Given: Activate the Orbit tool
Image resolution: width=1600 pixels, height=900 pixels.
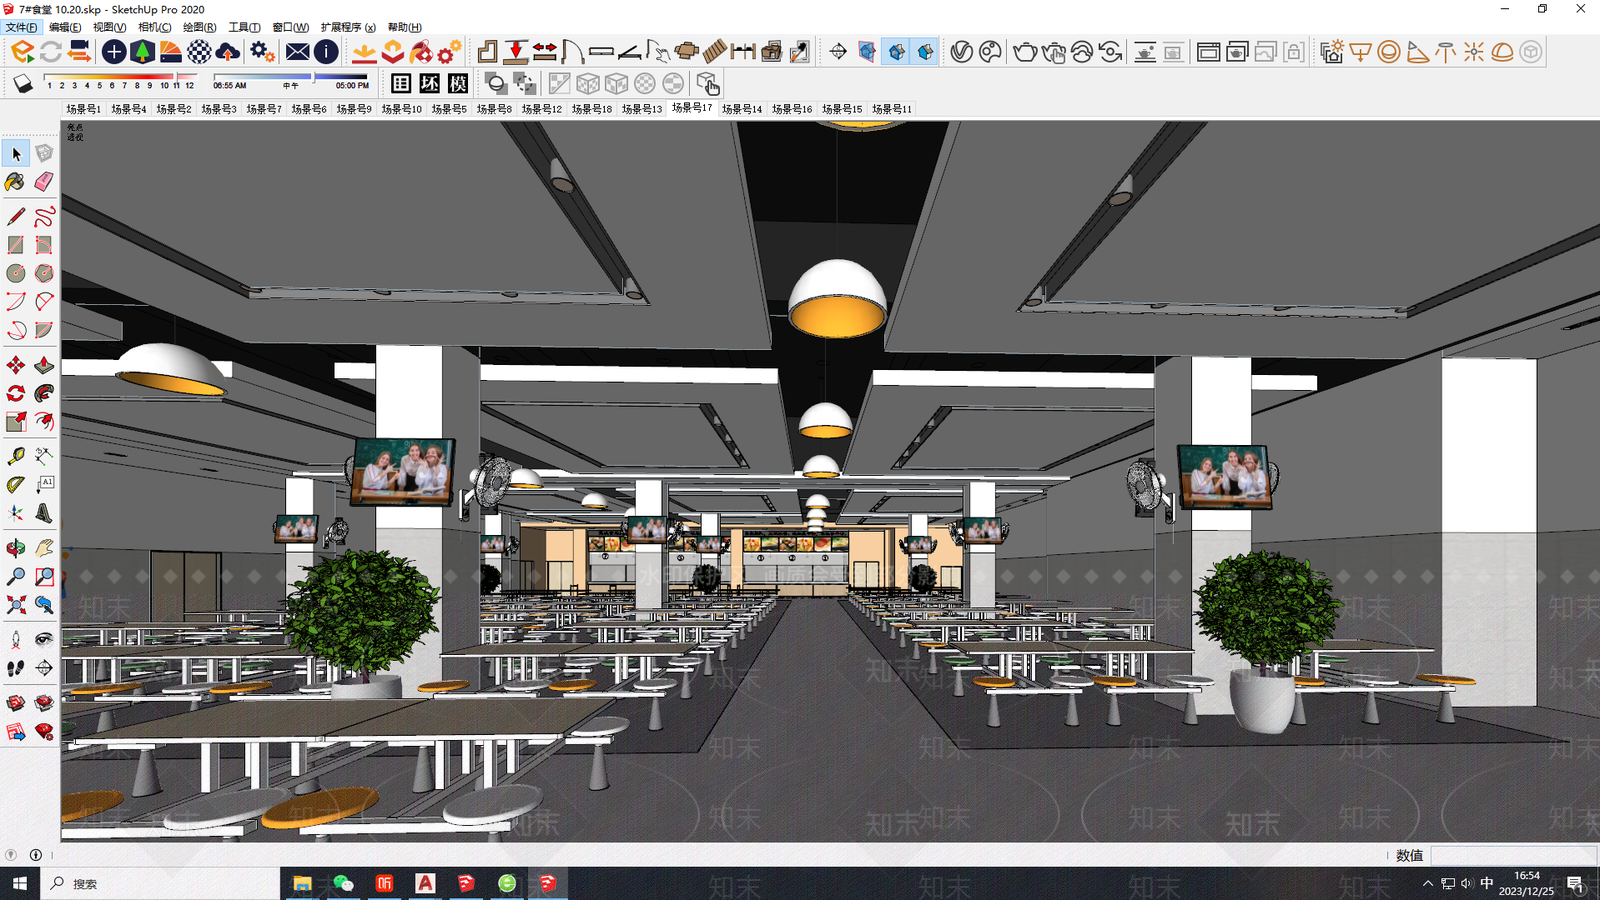Looking at the screenshot, I should pyautogui.click(x=15, y=548).
